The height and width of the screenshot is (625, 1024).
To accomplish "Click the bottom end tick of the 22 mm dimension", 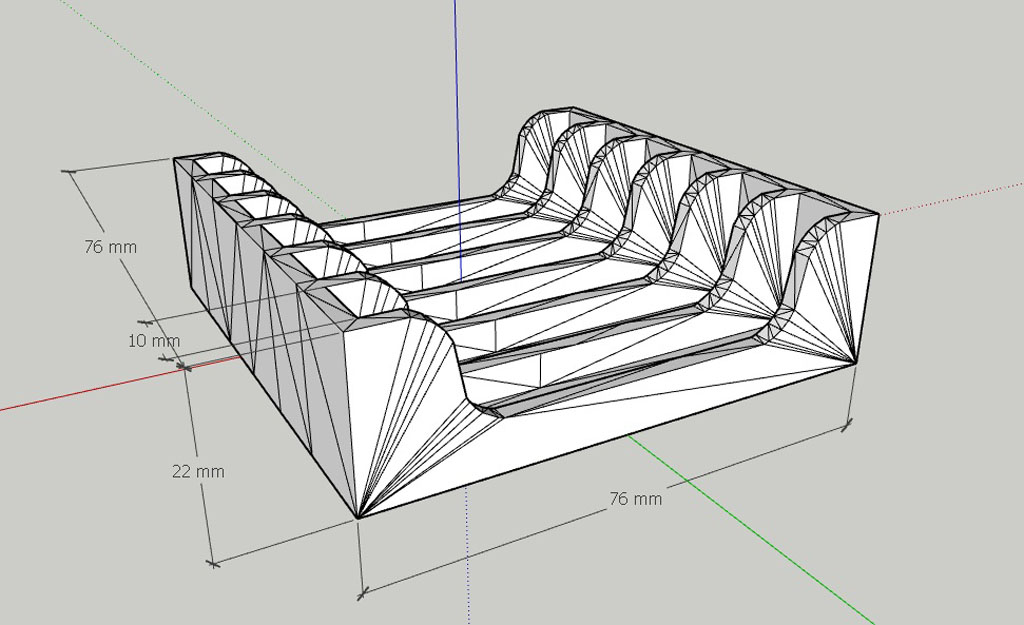I will [212, 564].
